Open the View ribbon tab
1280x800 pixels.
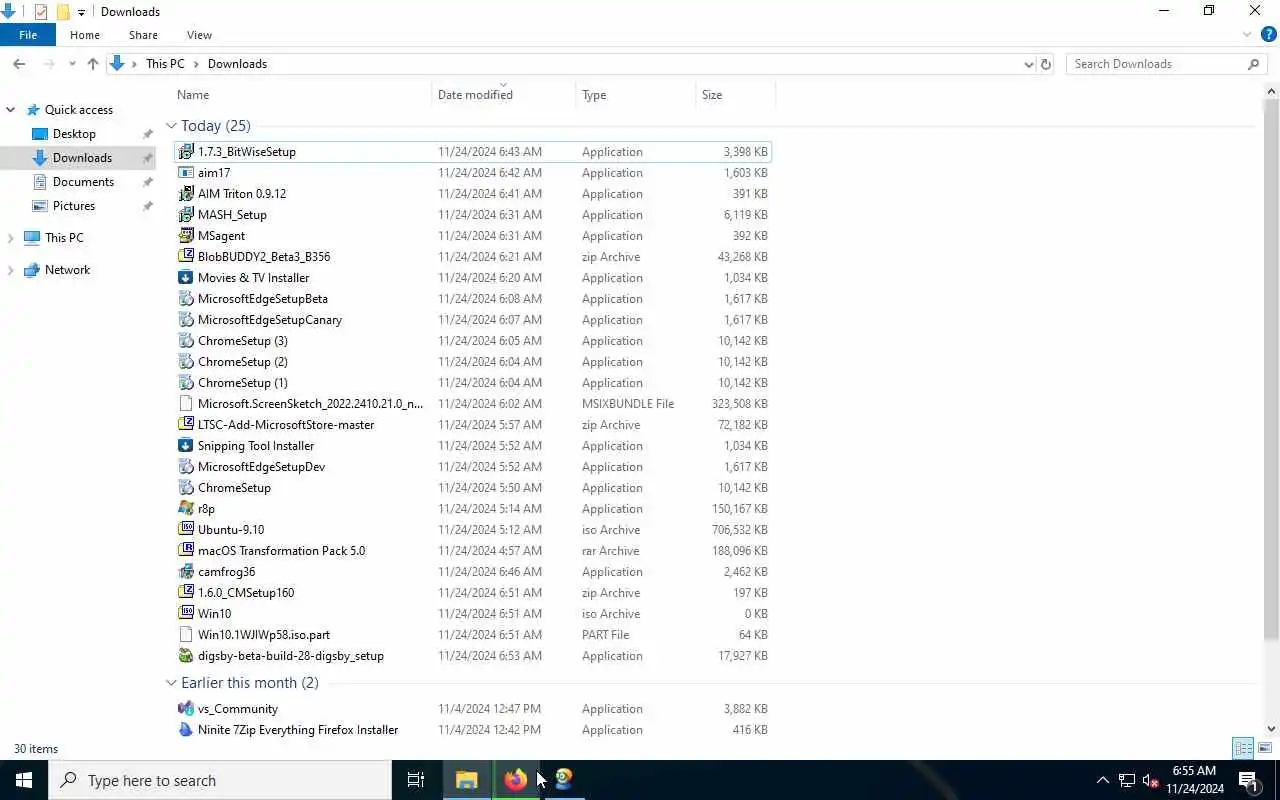pyautogui.click(x=199, y=35)
